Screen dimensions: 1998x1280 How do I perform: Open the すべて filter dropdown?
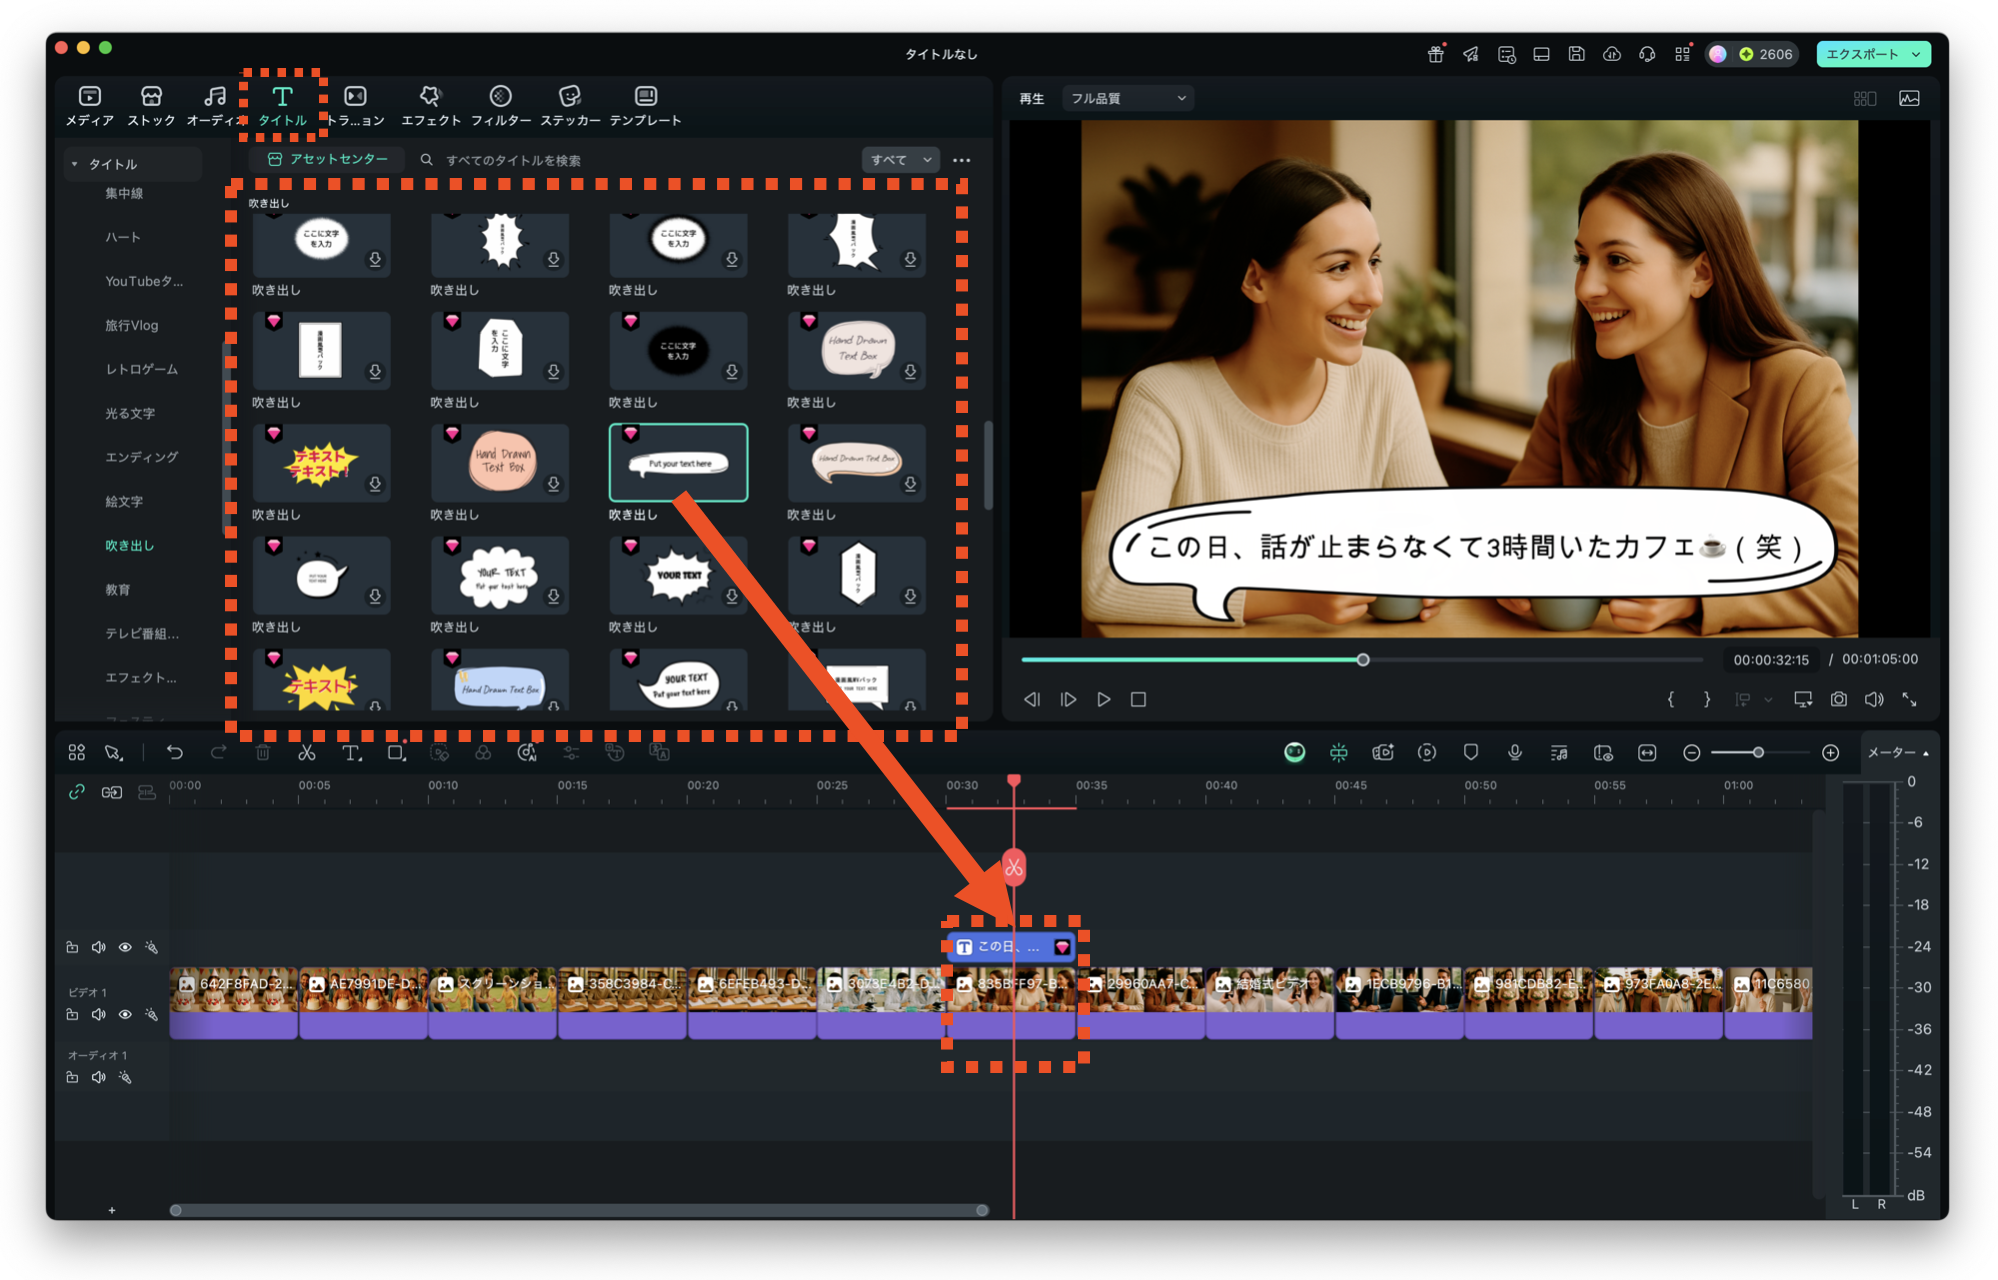click(900, 160)
